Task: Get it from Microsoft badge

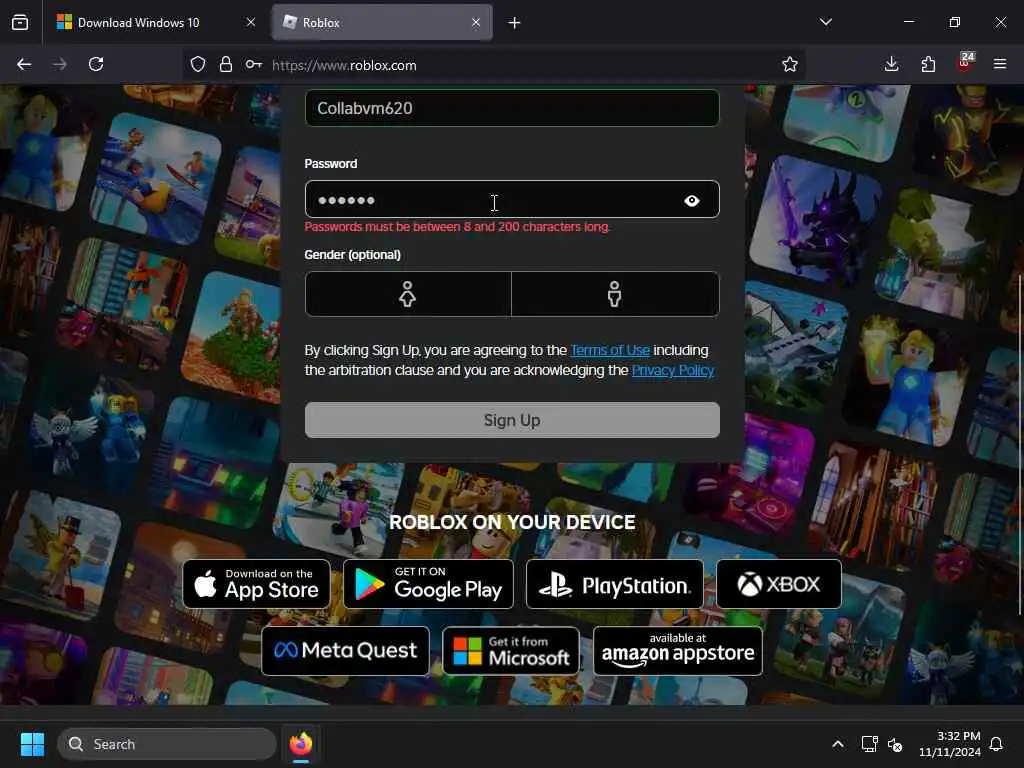Action: (x=511, y=650)
